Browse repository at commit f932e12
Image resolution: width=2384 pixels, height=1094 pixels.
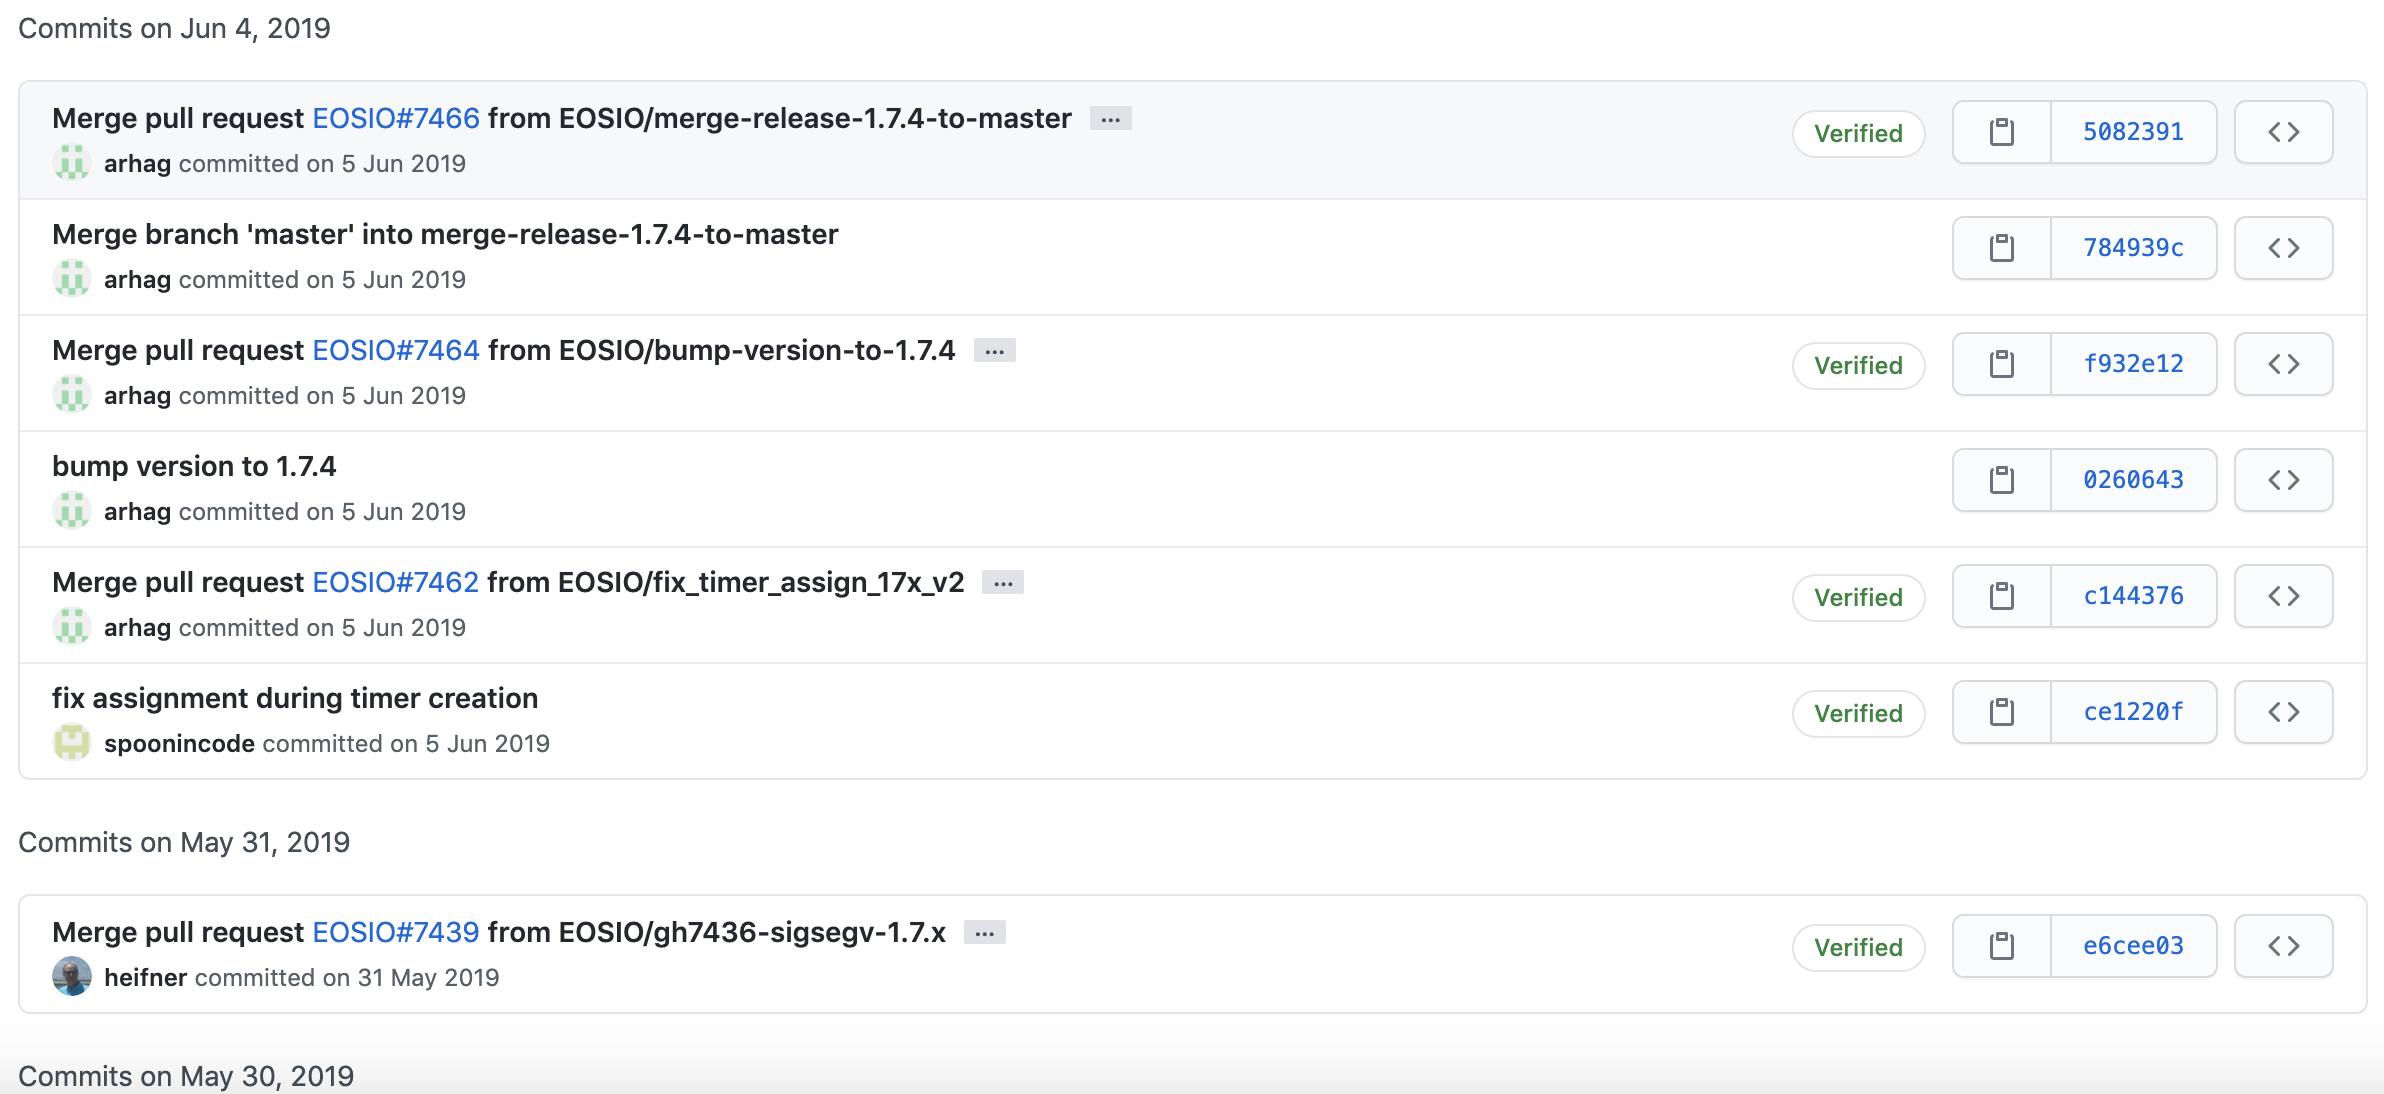pos(2283,364)
